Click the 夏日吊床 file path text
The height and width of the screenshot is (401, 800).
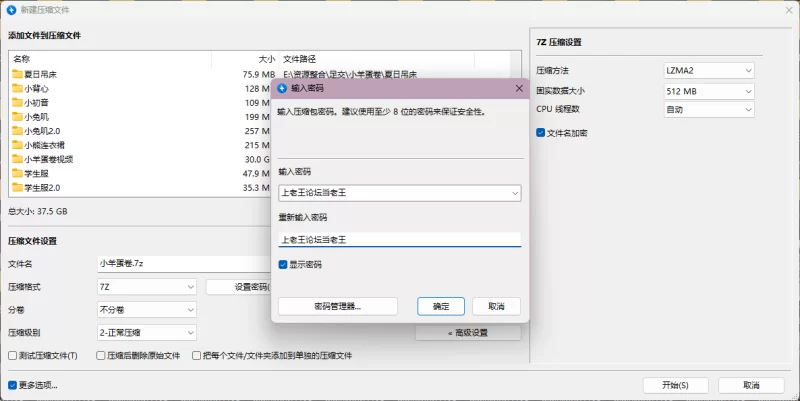350,74
